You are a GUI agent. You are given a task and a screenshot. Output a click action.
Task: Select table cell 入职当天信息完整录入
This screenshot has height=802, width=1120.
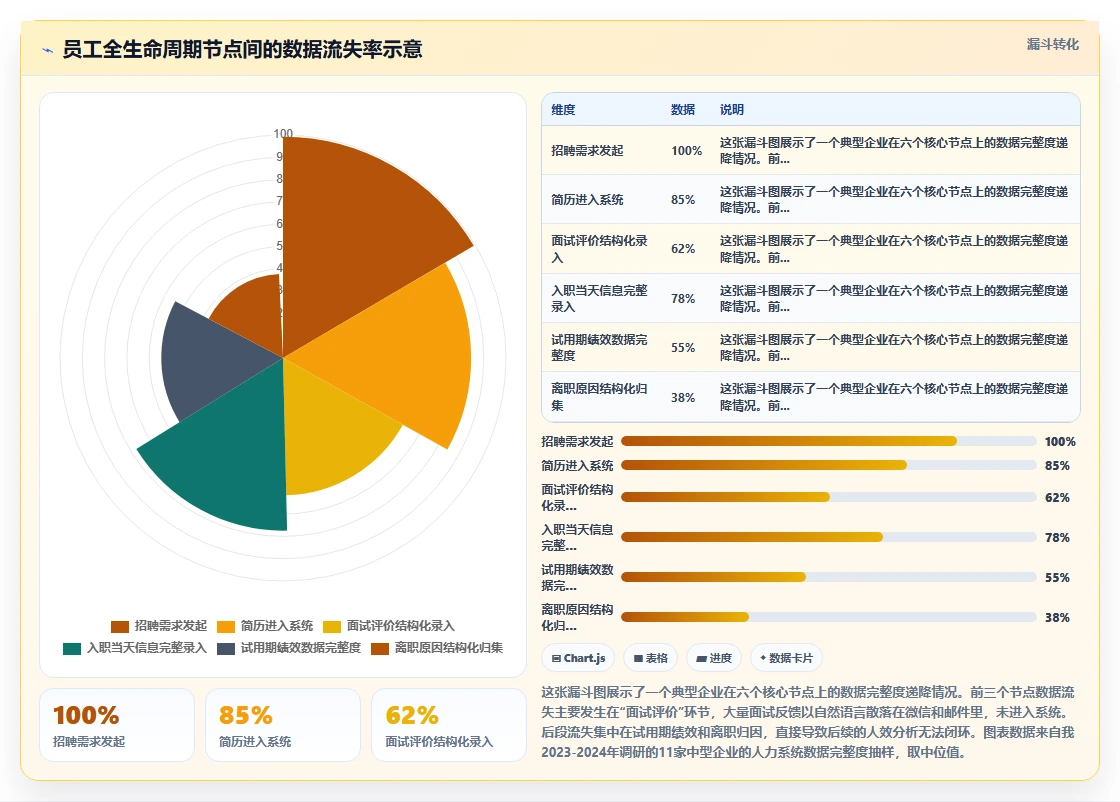(x=600, y=299)
